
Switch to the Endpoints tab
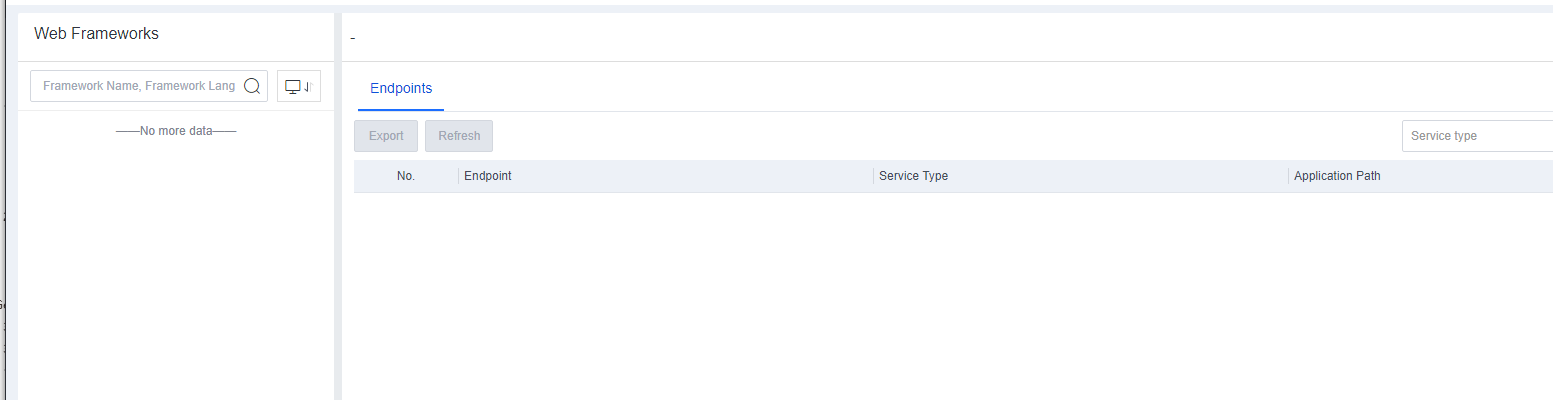[401, 88]
